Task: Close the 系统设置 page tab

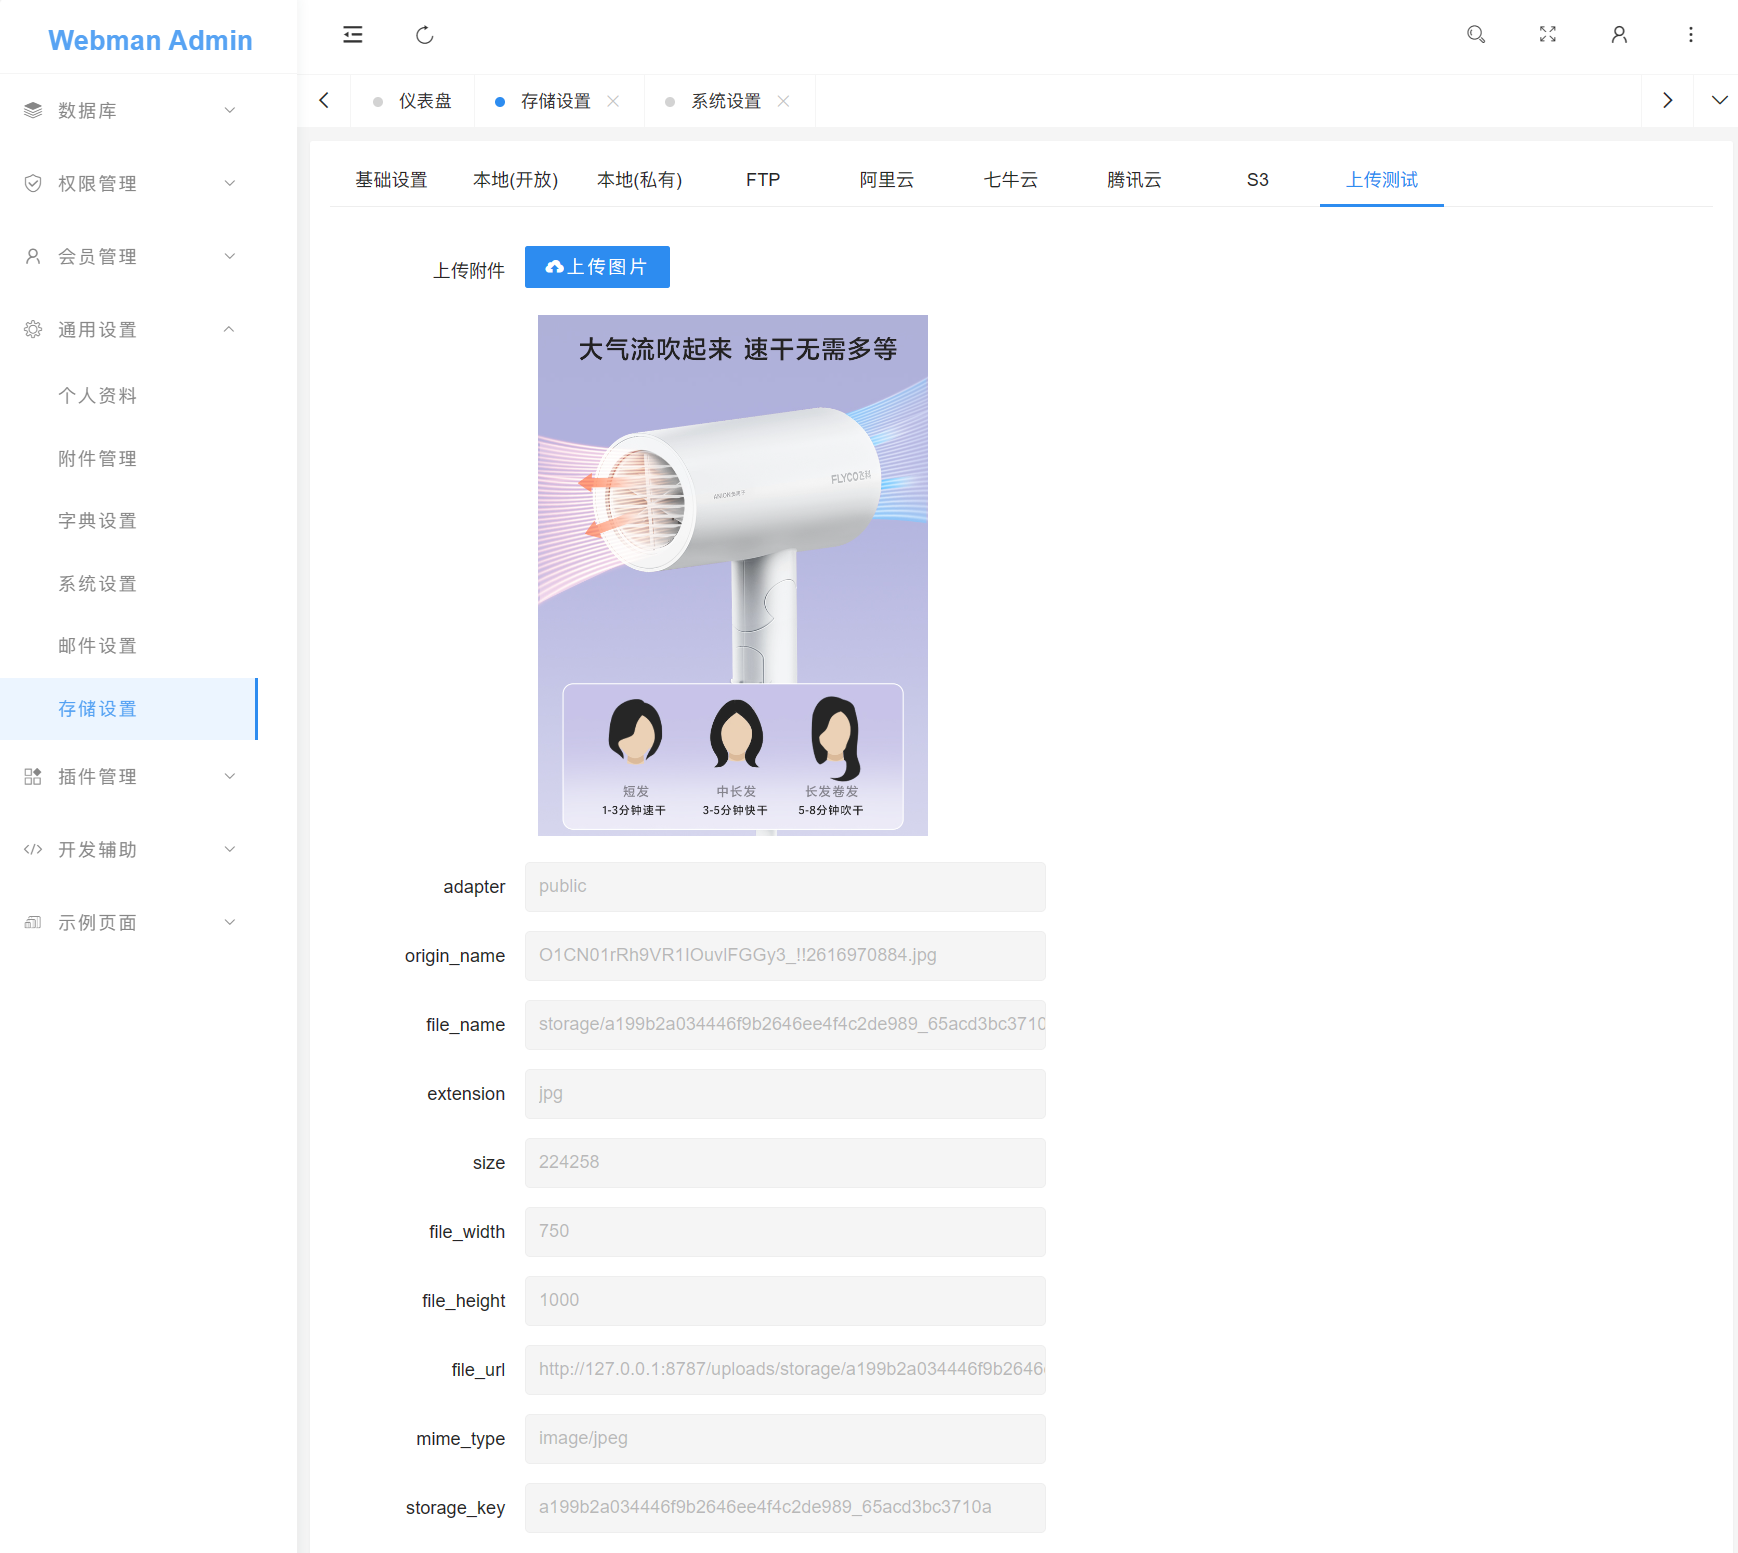Action: tap(783, 101)
